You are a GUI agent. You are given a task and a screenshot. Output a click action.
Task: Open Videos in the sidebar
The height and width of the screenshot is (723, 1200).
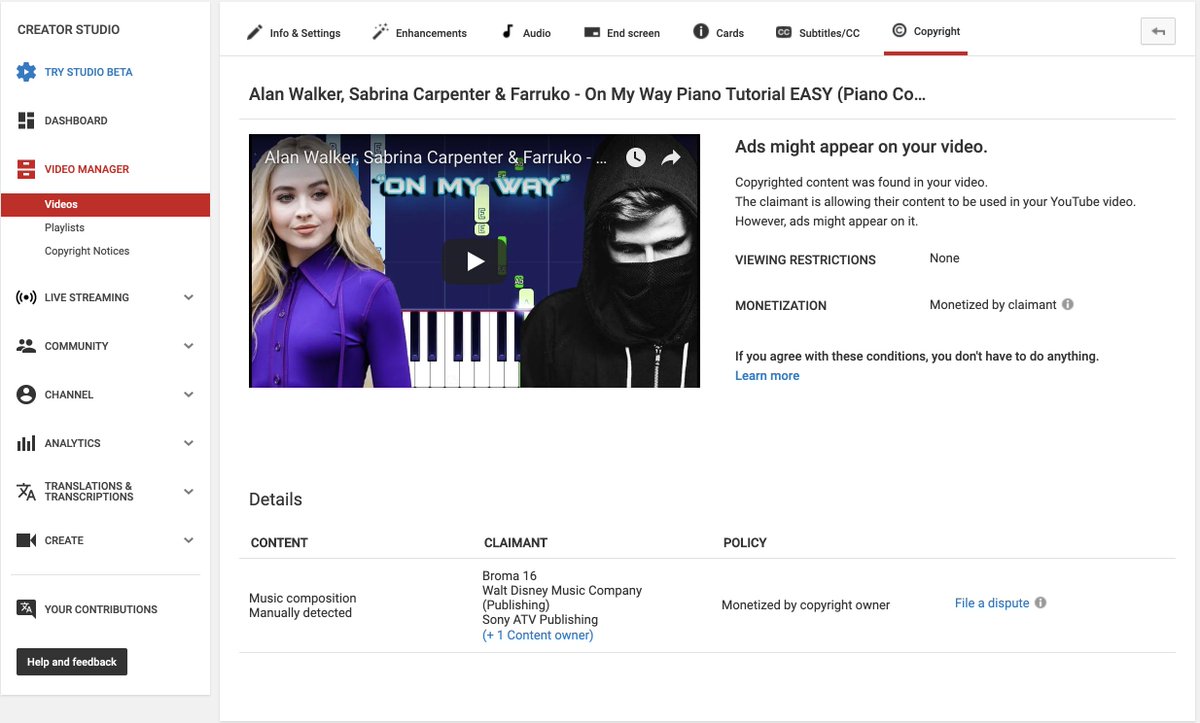[105, 204]
